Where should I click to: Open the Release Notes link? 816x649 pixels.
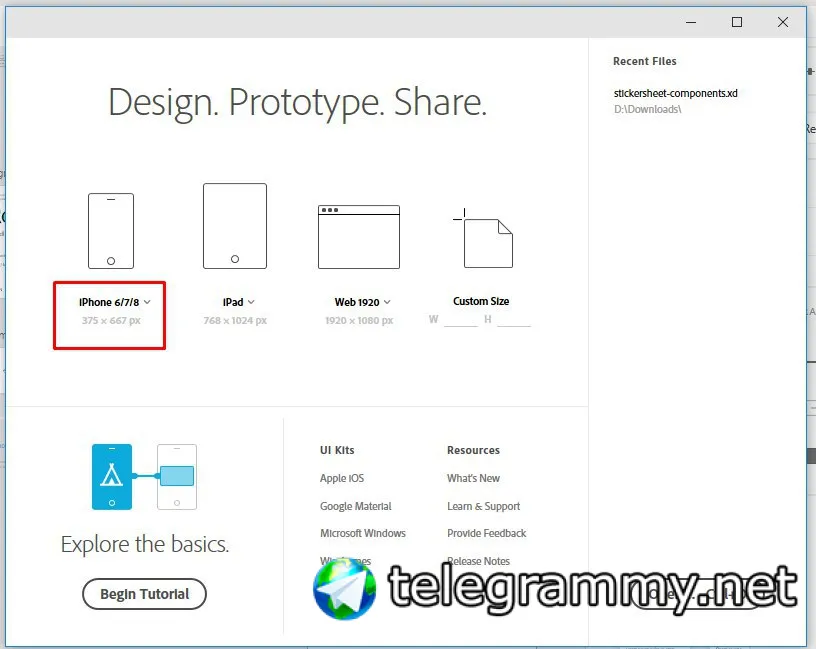(478, 561)
